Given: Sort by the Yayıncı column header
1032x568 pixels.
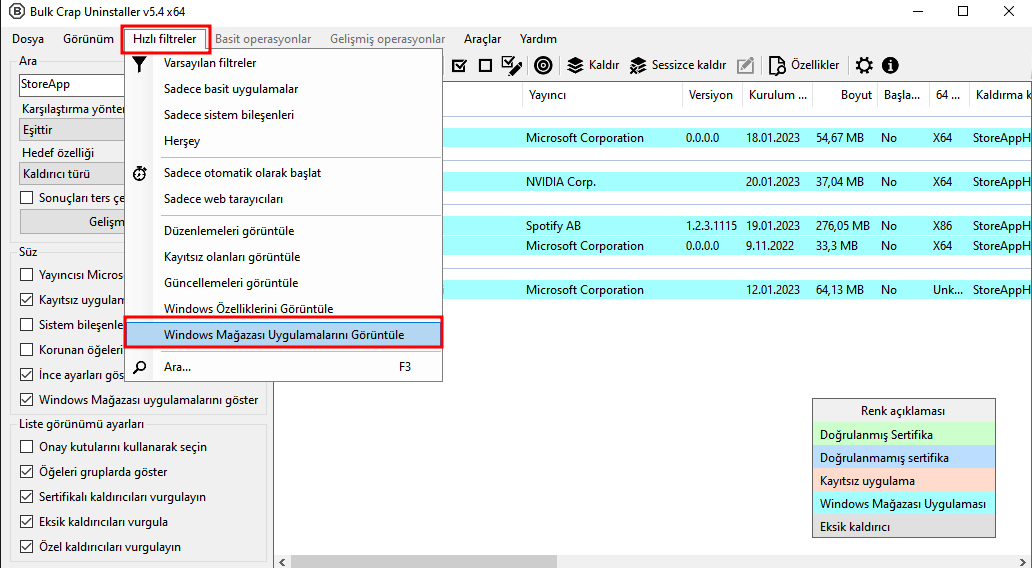Looking at the screenshot, I should coord(602,95).
